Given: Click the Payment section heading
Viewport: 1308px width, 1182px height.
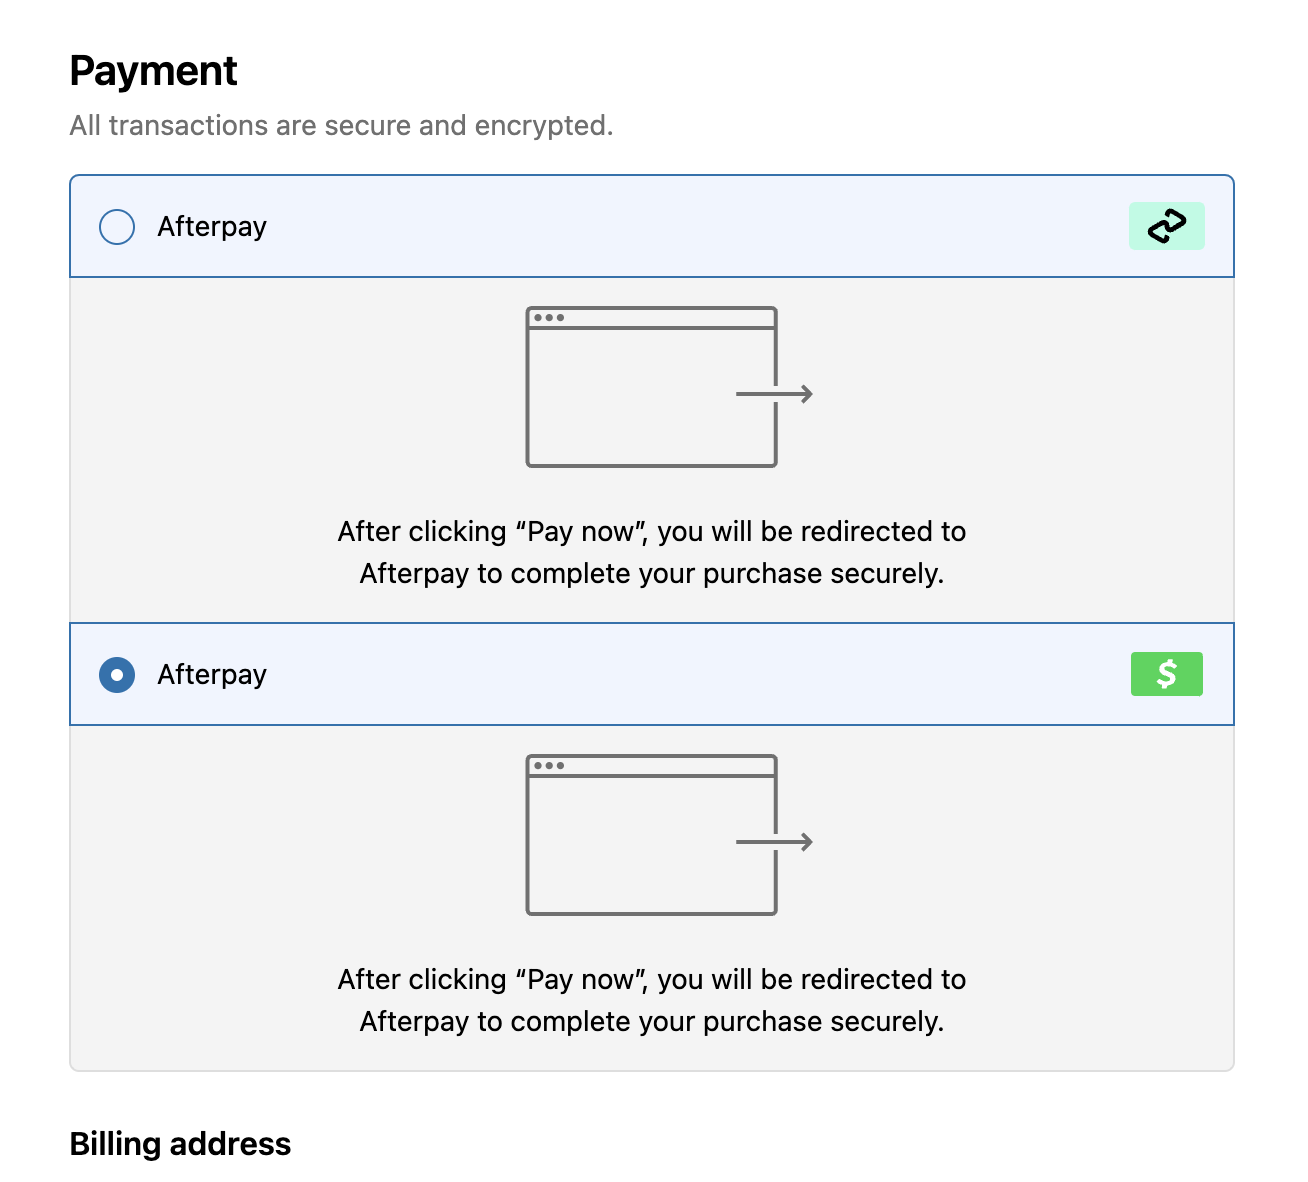Looking at the screenshot, I should pyautogui.click(x=154, y=71).
